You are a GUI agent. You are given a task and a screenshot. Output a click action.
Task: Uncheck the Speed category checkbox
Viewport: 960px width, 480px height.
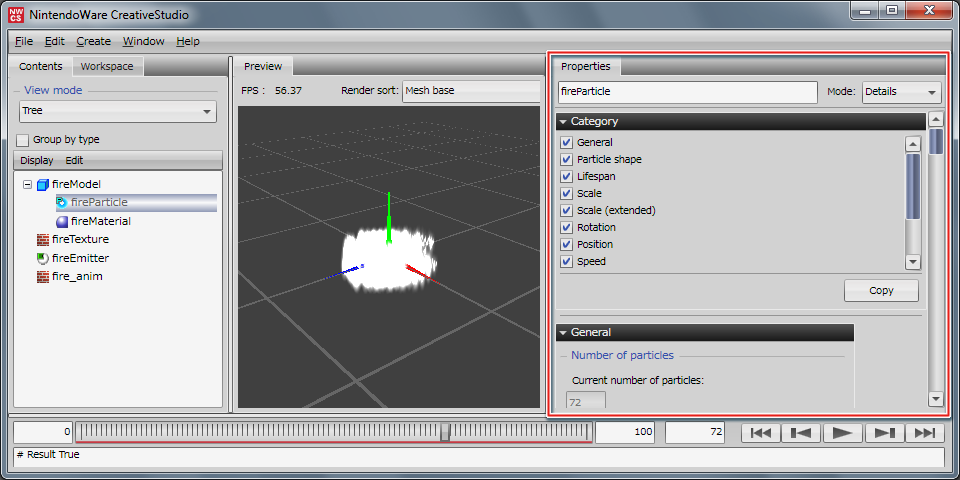(x=566, y=262)
